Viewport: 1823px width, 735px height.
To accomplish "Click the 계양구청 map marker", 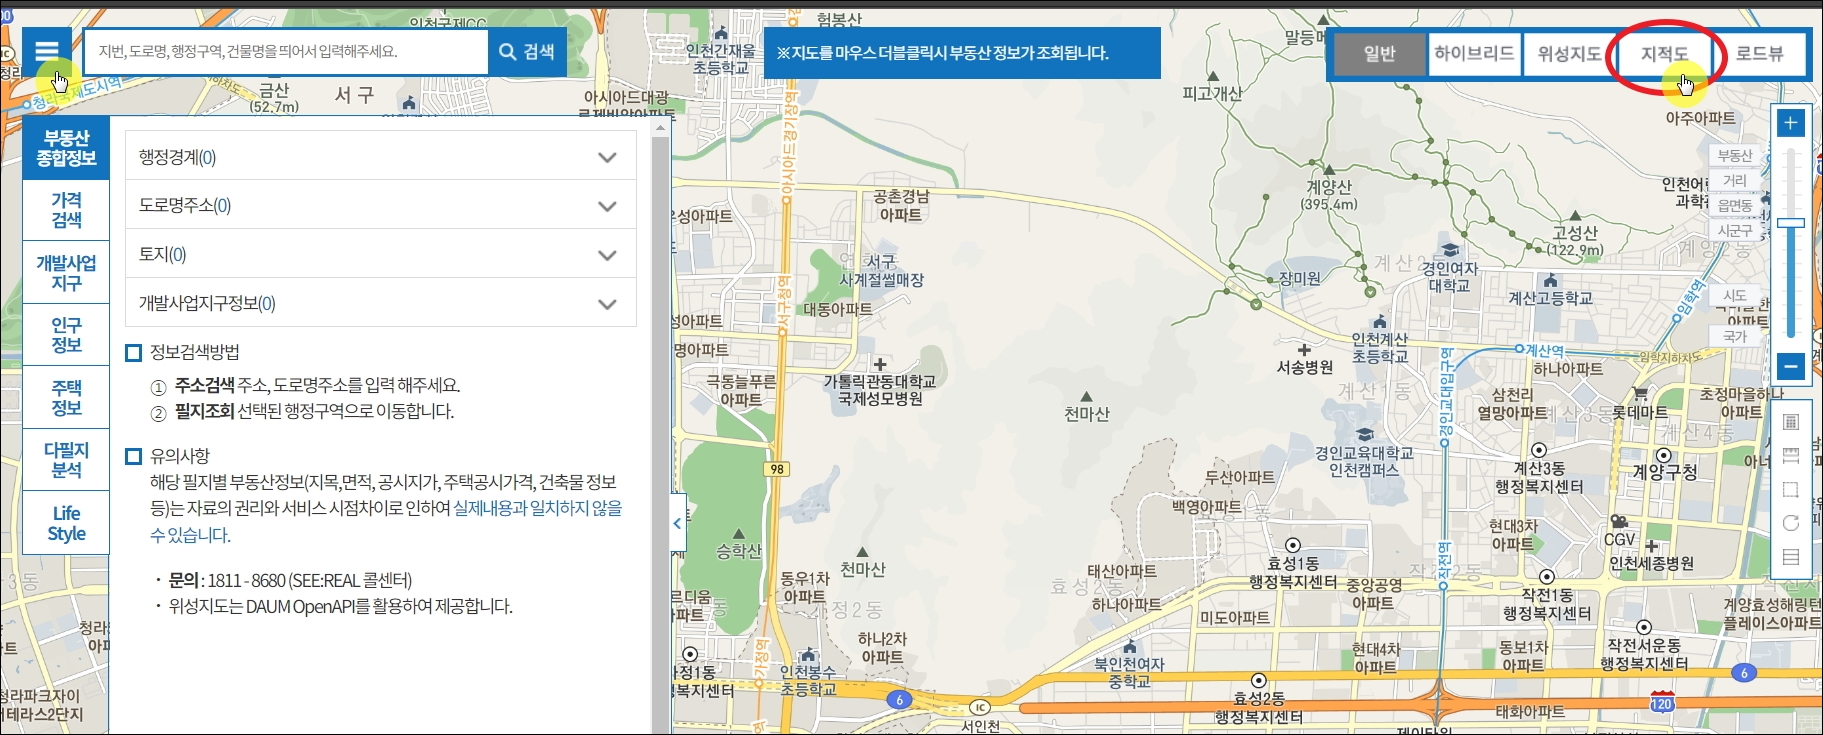I will point(1664,456).
